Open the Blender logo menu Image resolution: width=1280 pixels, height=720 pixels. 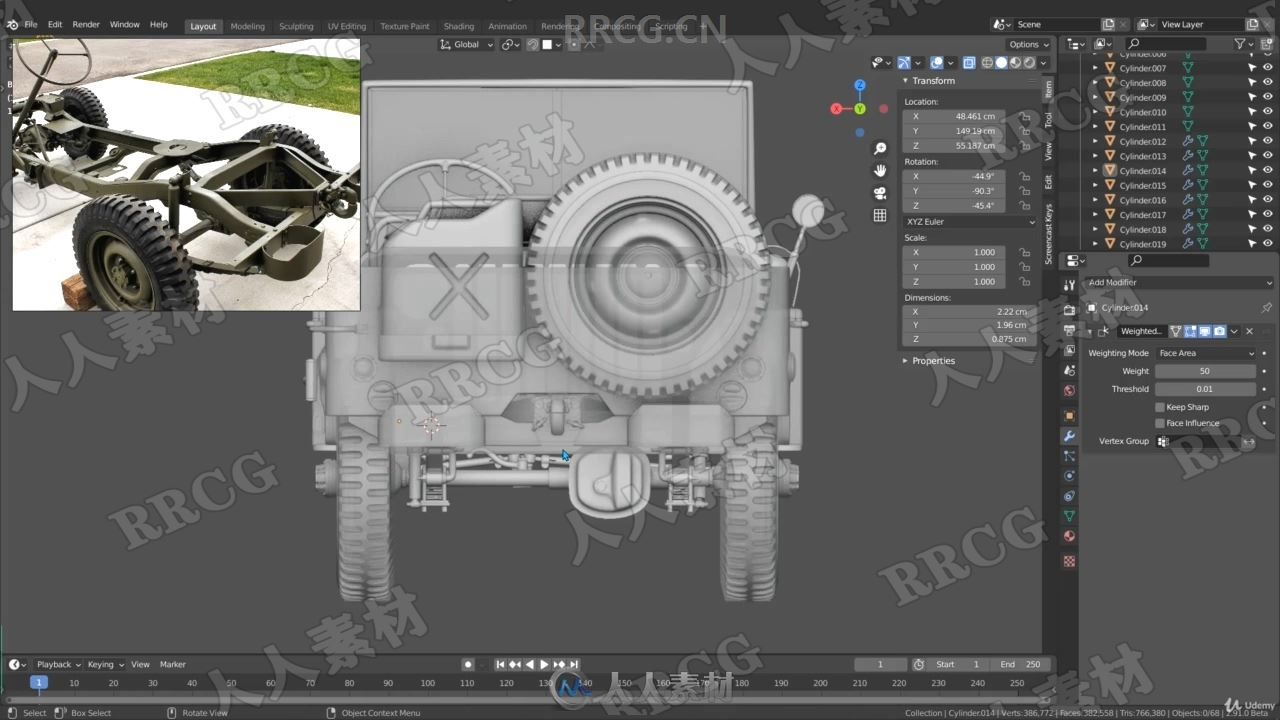[12, 24]
